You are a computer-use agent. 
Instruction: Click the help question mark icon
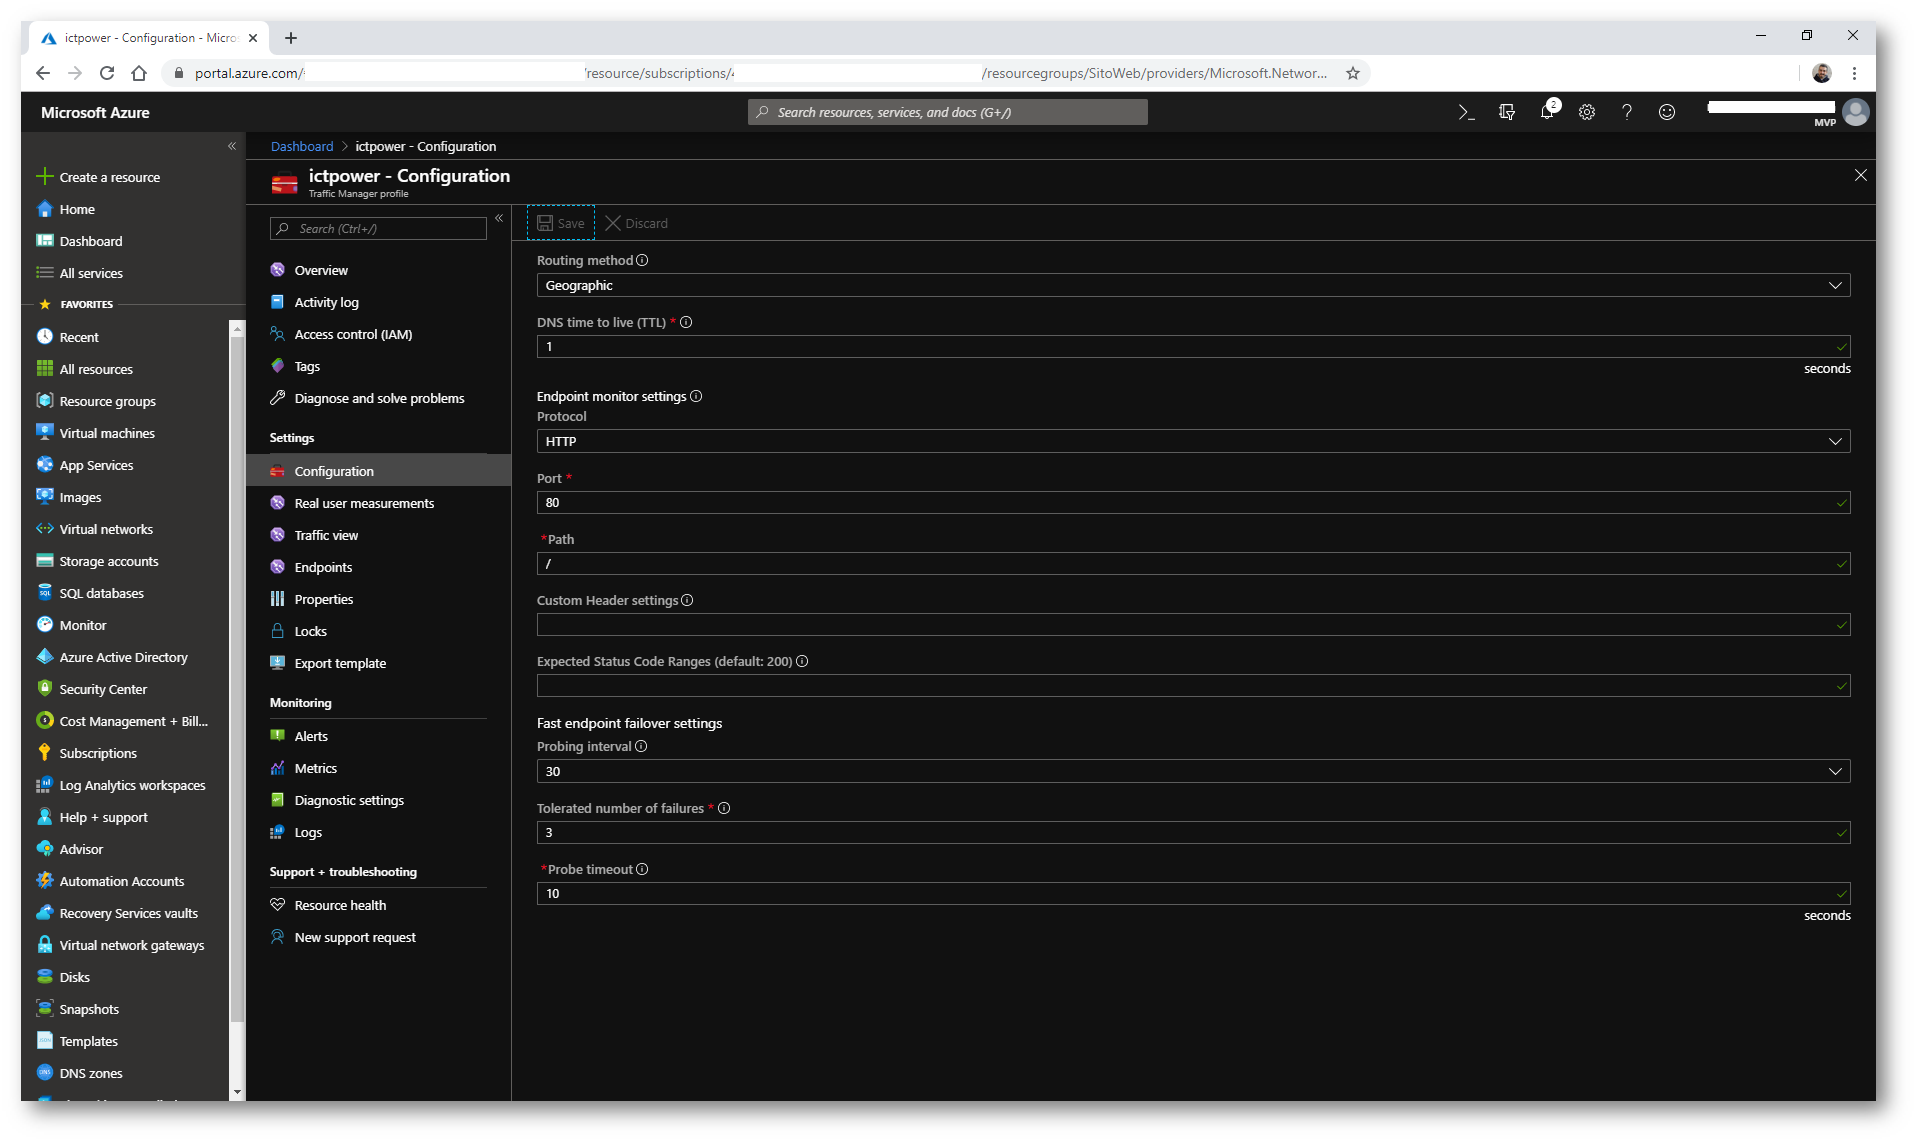click(x=1627, y=113)
